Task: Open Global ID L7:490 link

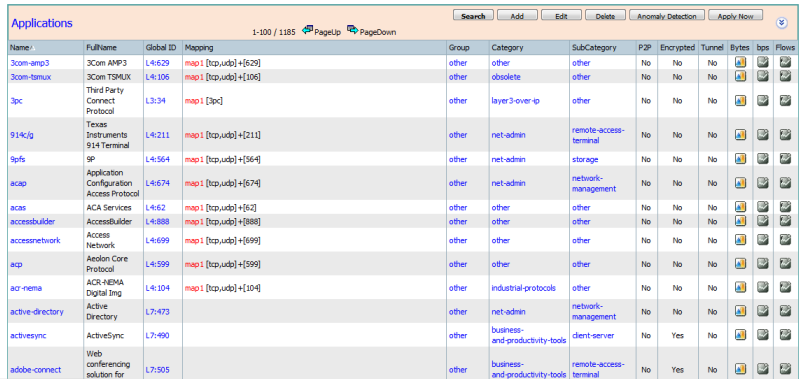Action: click(157, 335)
